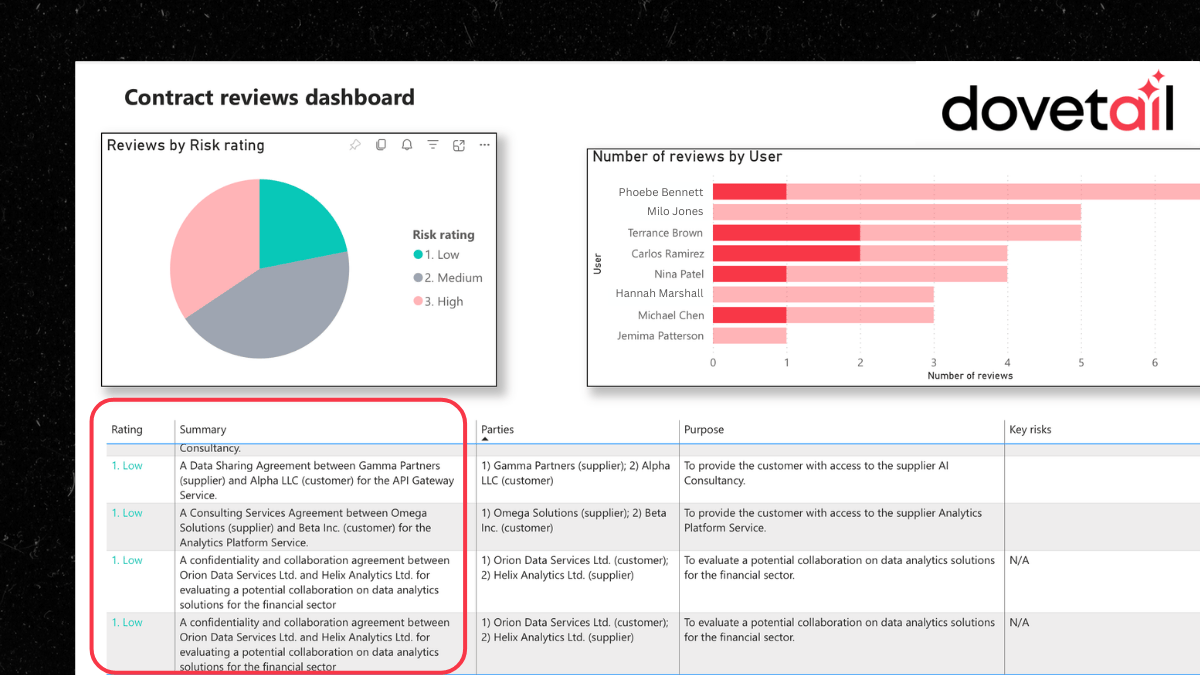Open focus mode for the pie chart
The height and width of the screenshot is (675, 1200).
pos(459,145)
